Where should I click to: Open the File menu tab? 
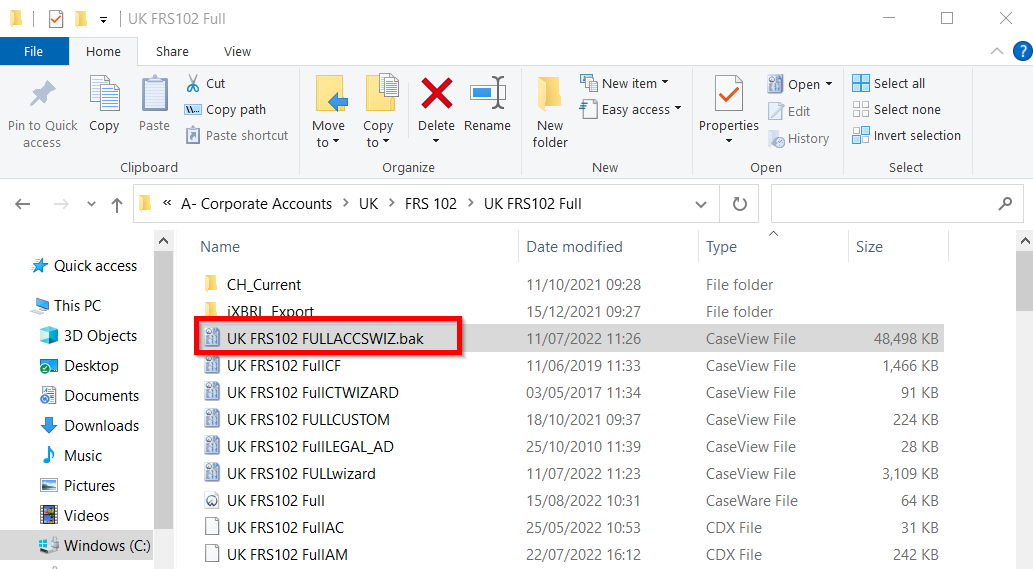pyautogui.click(x=33, y=52)
